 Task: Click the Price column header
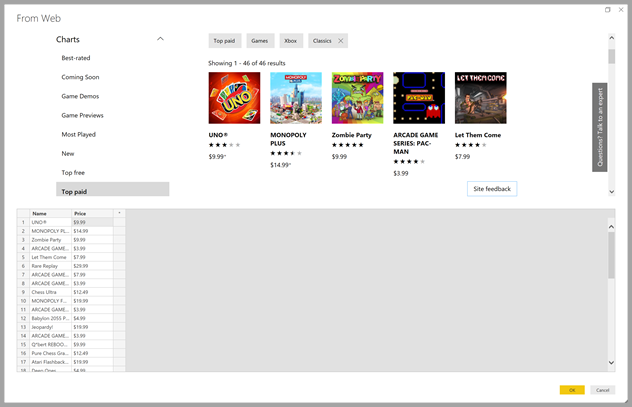92,214
